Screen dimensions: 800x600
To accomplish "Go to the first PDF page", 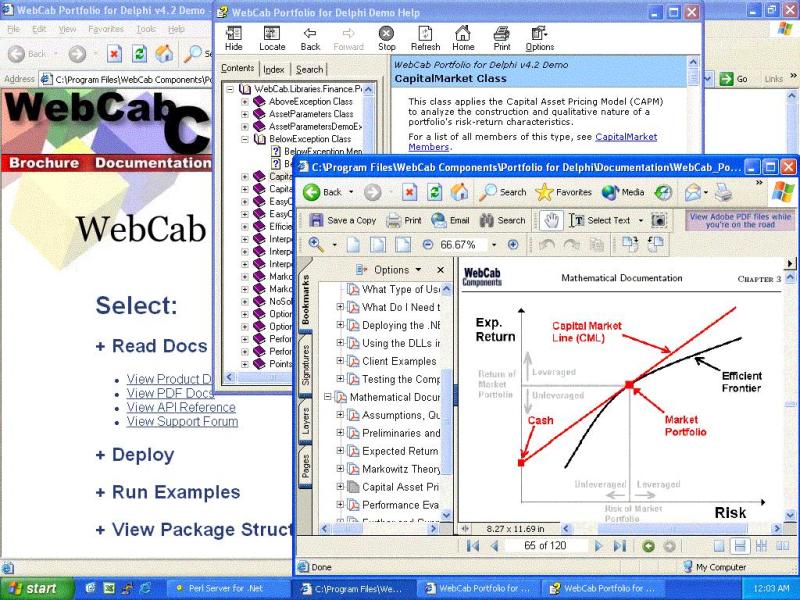I will coord(473,546).
